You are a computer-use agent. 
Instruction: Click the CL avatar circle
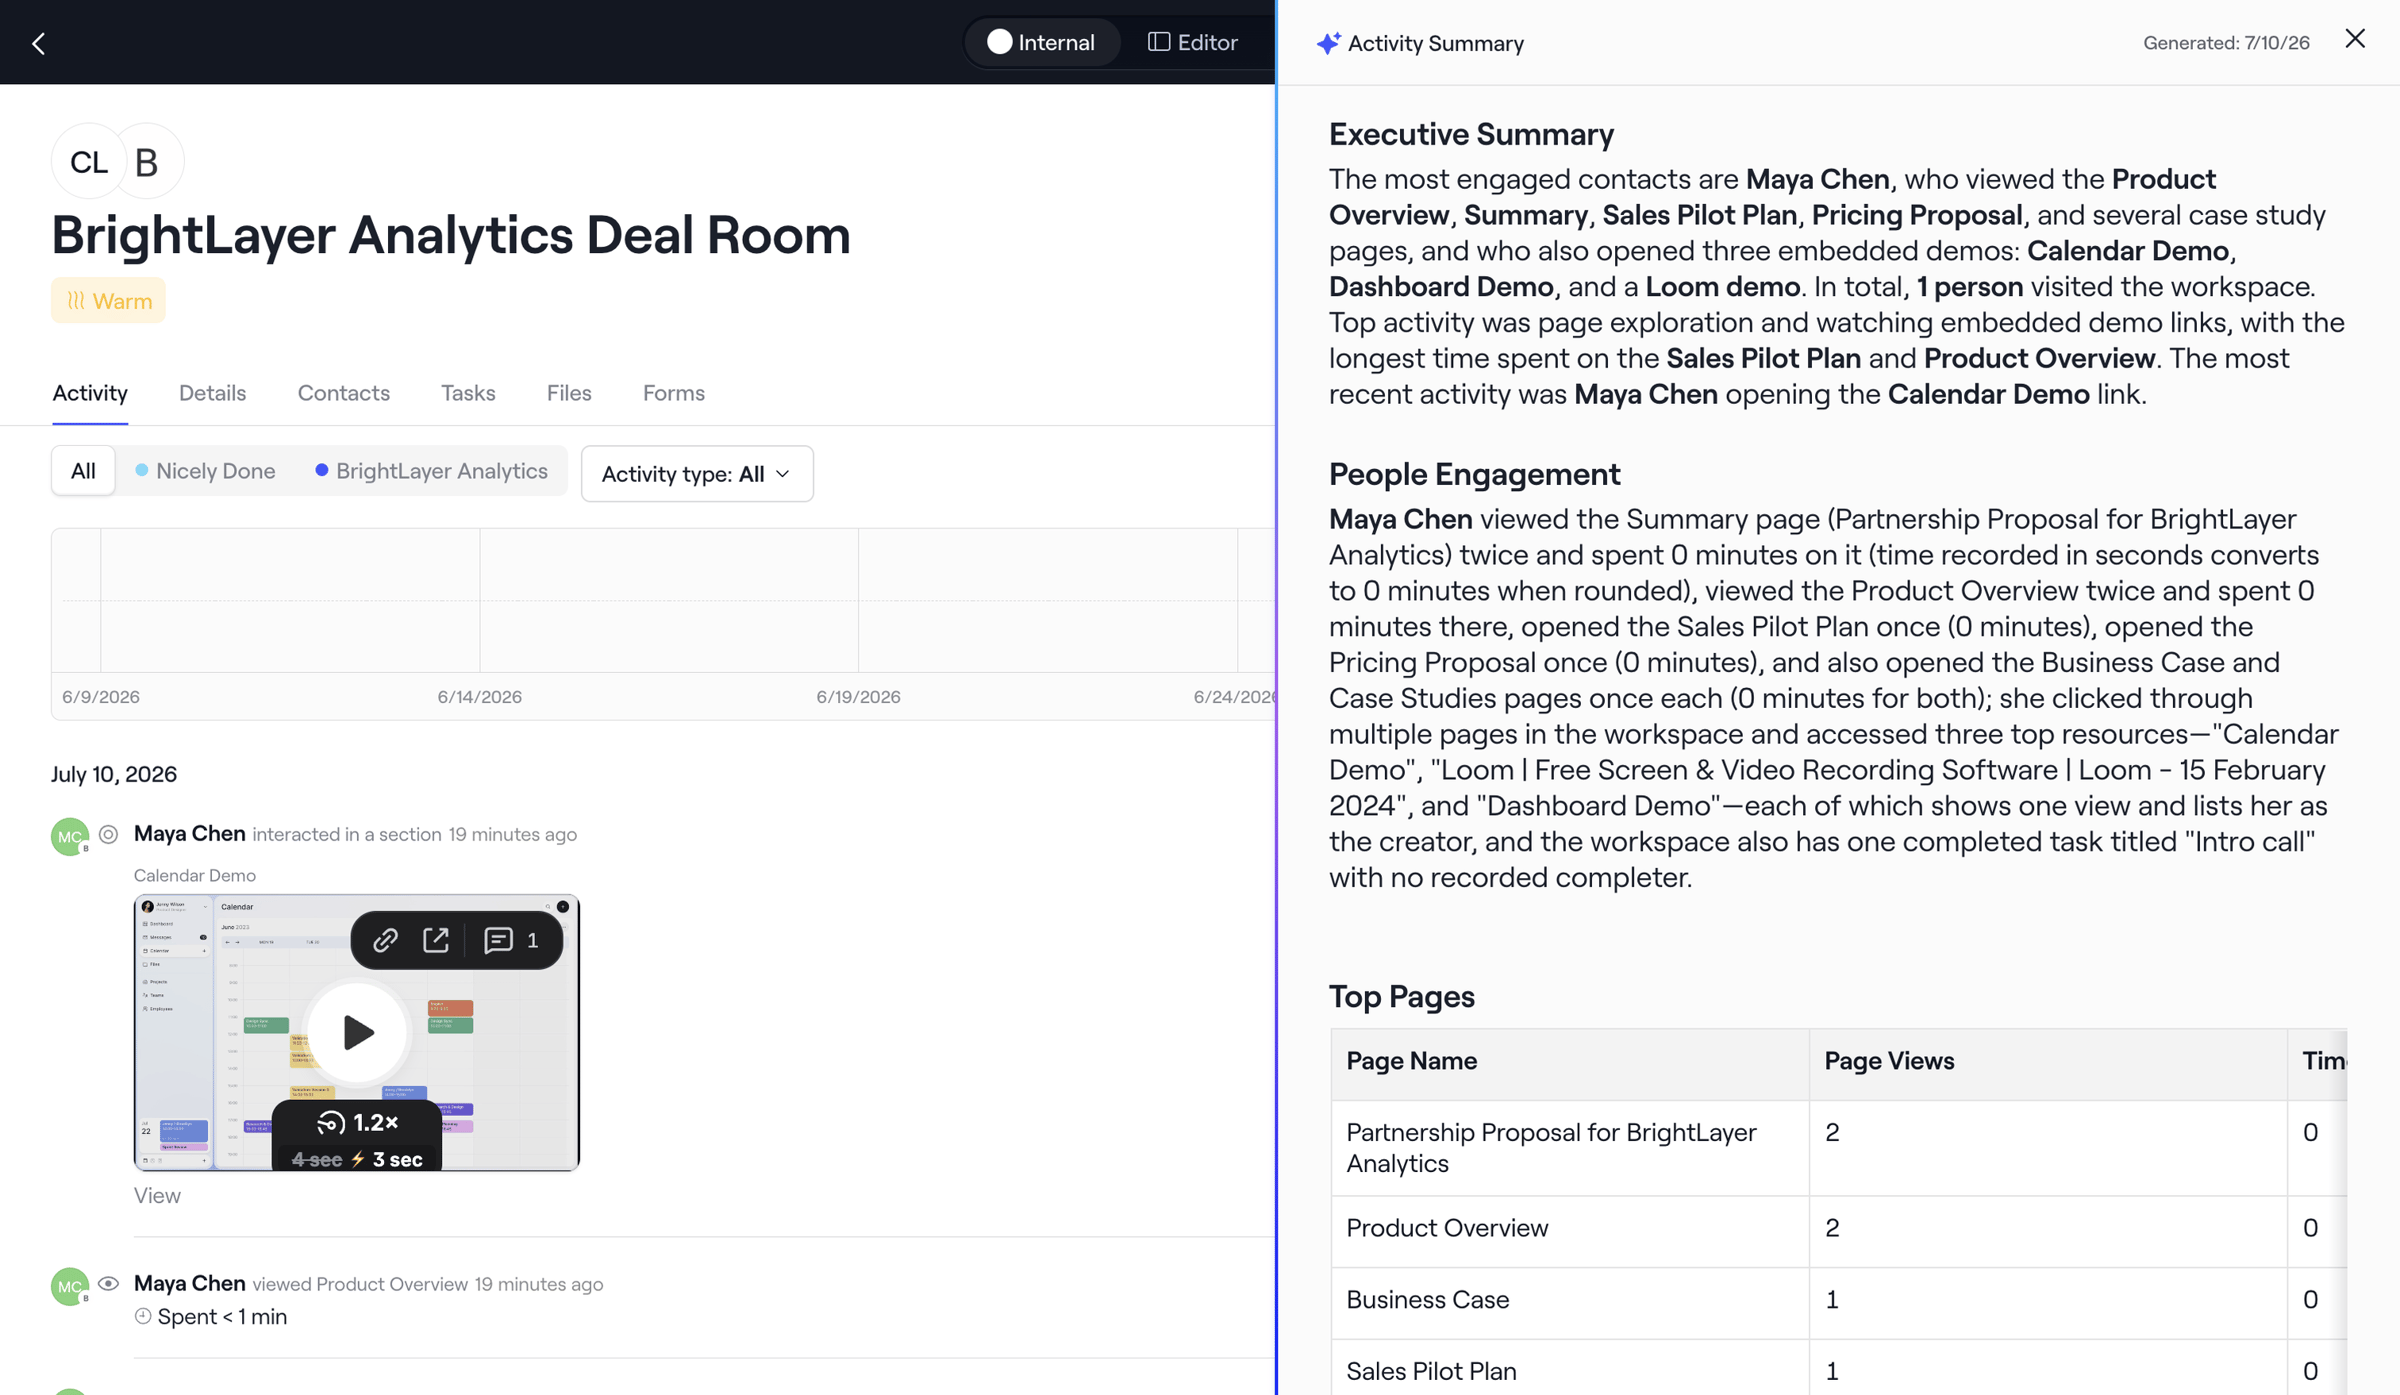click(88, 161)
